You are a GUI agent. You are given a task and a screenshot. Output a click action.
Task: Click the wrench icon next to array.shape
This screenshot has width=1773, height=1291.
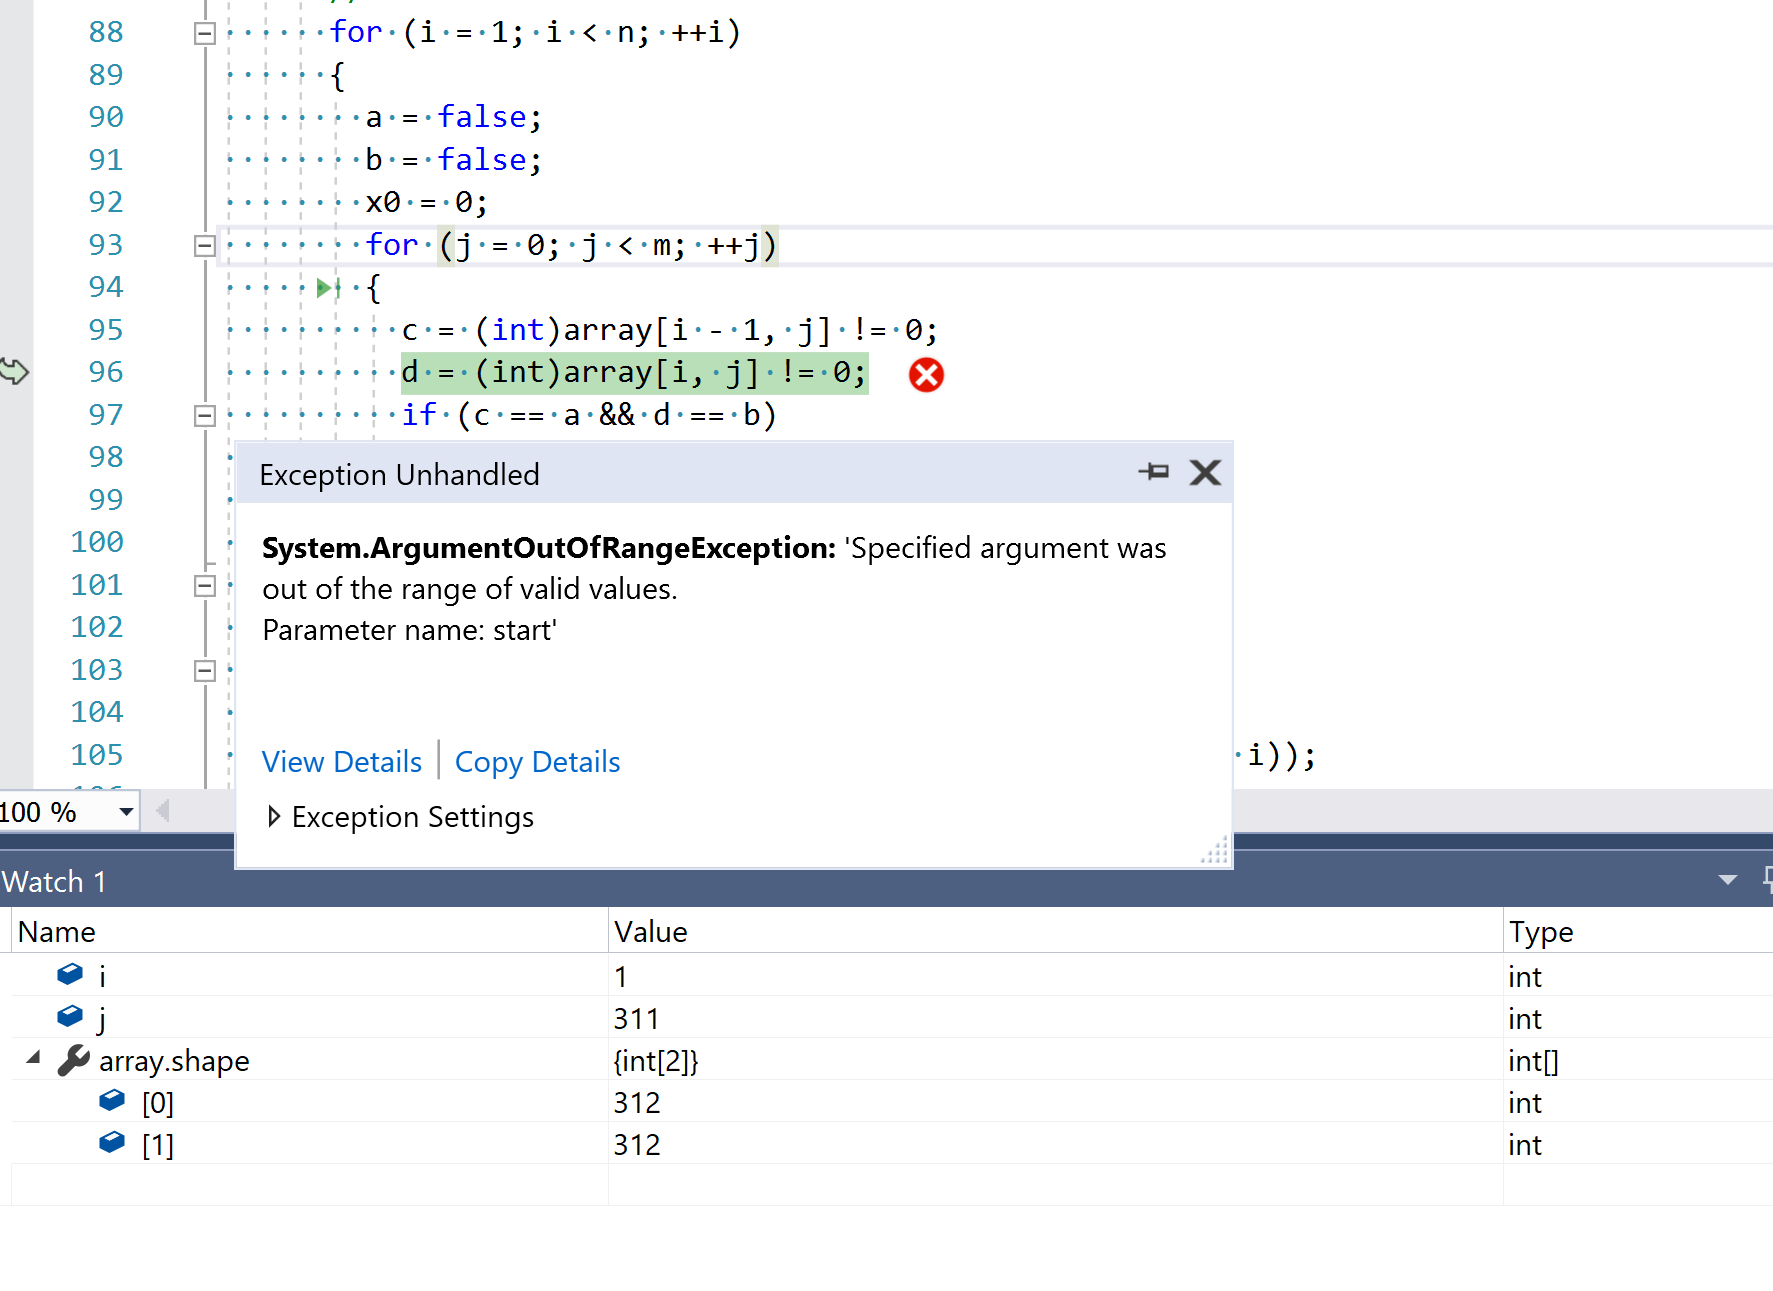click(x=73, y=1060)
